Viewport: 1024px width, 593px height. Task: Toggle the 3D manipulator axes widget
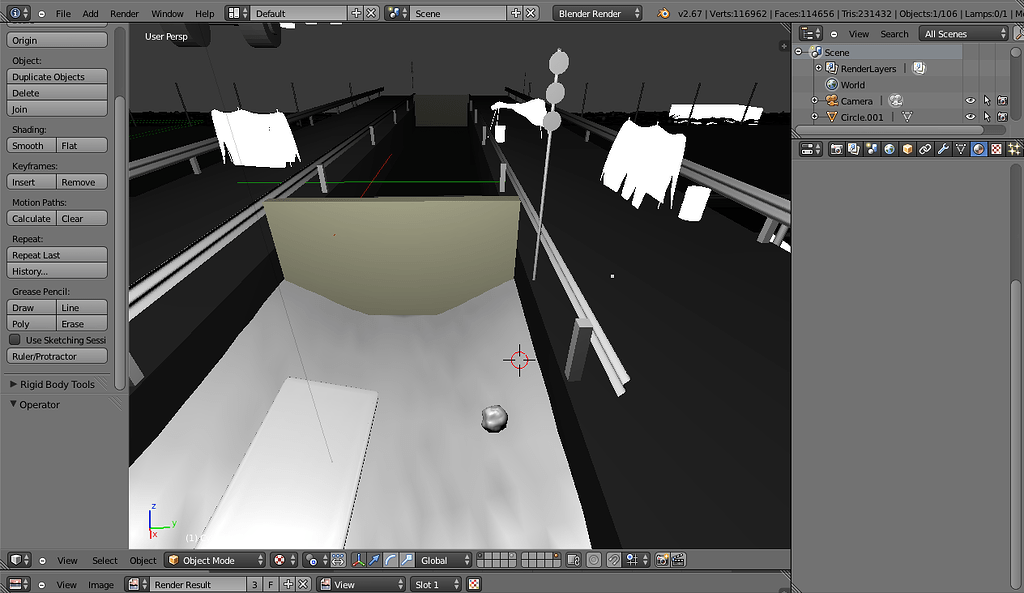click(358, 560)
